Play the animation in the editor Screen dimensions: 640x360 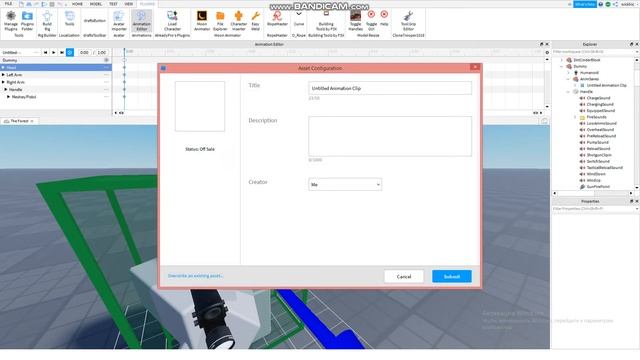coord(53,52)
